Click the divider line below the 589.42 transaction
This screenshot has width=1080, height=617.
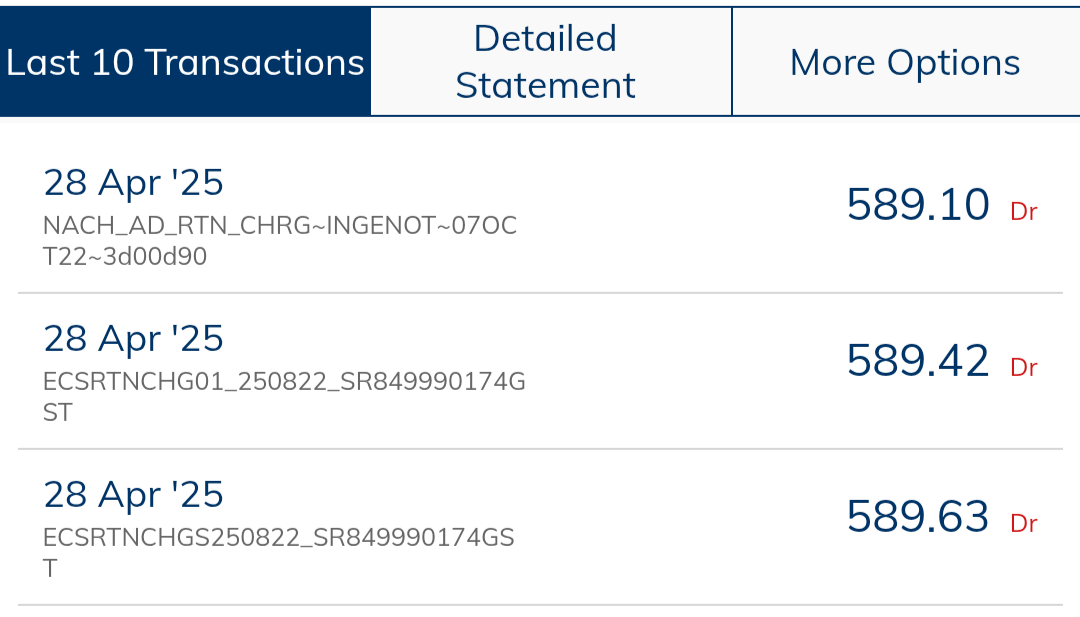540,449
